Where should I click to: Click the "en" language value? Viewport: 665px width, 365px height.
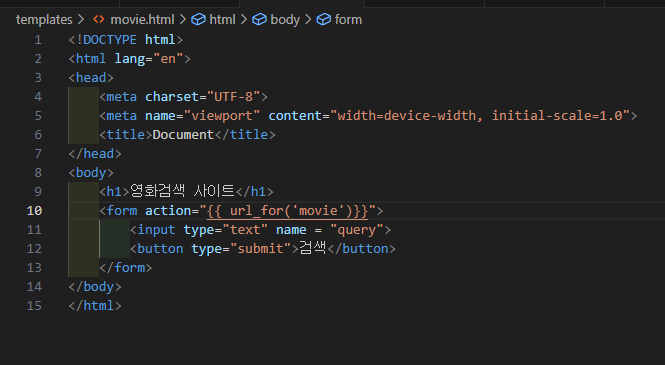coord(168,59)
